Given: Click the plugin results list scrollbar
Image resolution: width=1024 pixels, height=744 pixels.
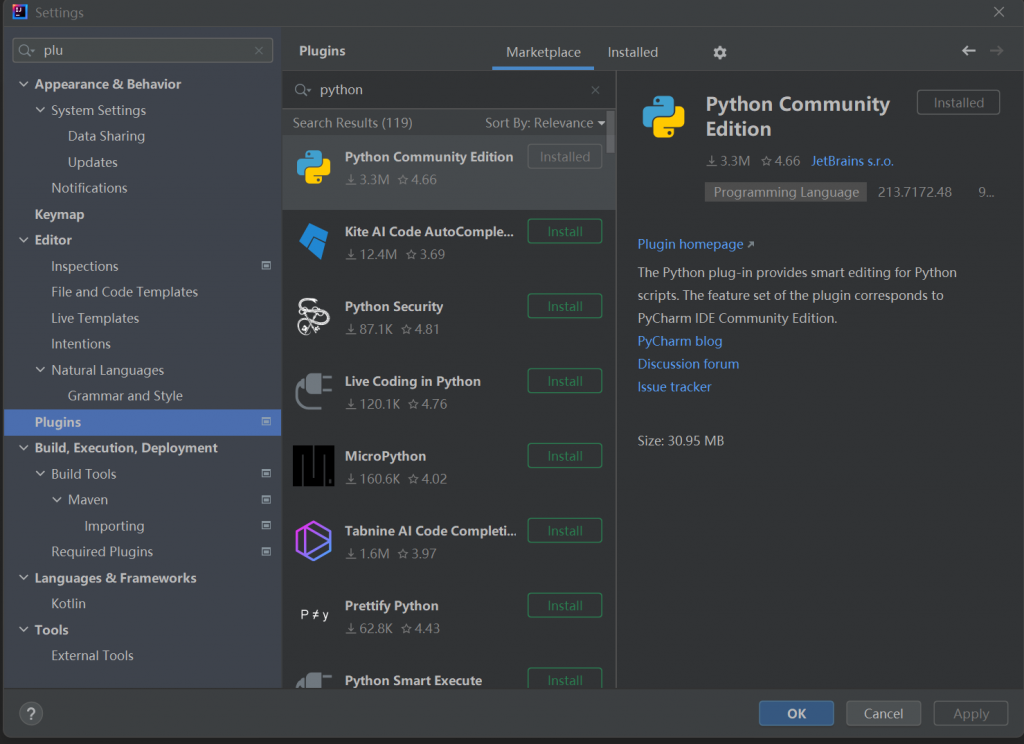Looking at the screenshot, I should click(x=611, y=133).
